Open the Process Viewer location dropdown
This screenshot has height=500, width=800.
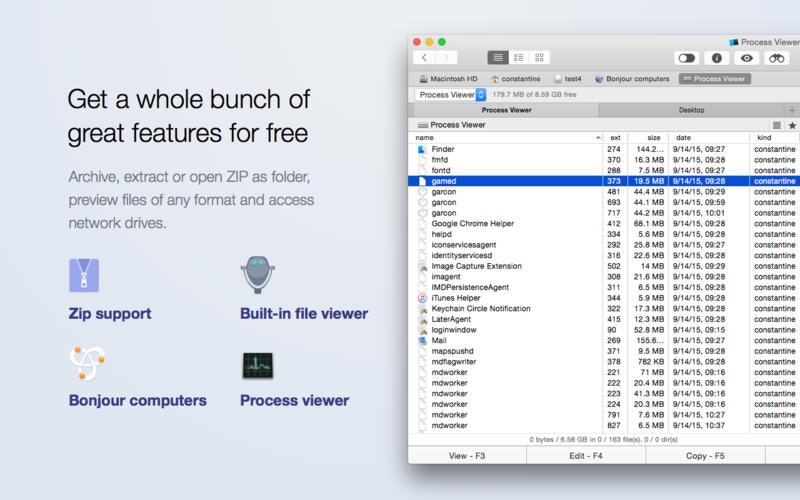450,95
